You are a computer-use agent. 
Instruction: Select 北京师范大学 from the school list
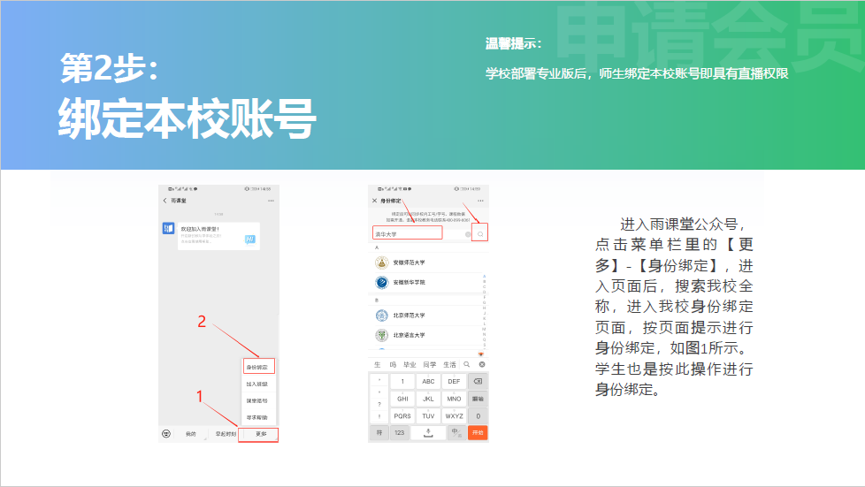coord(428,315)
